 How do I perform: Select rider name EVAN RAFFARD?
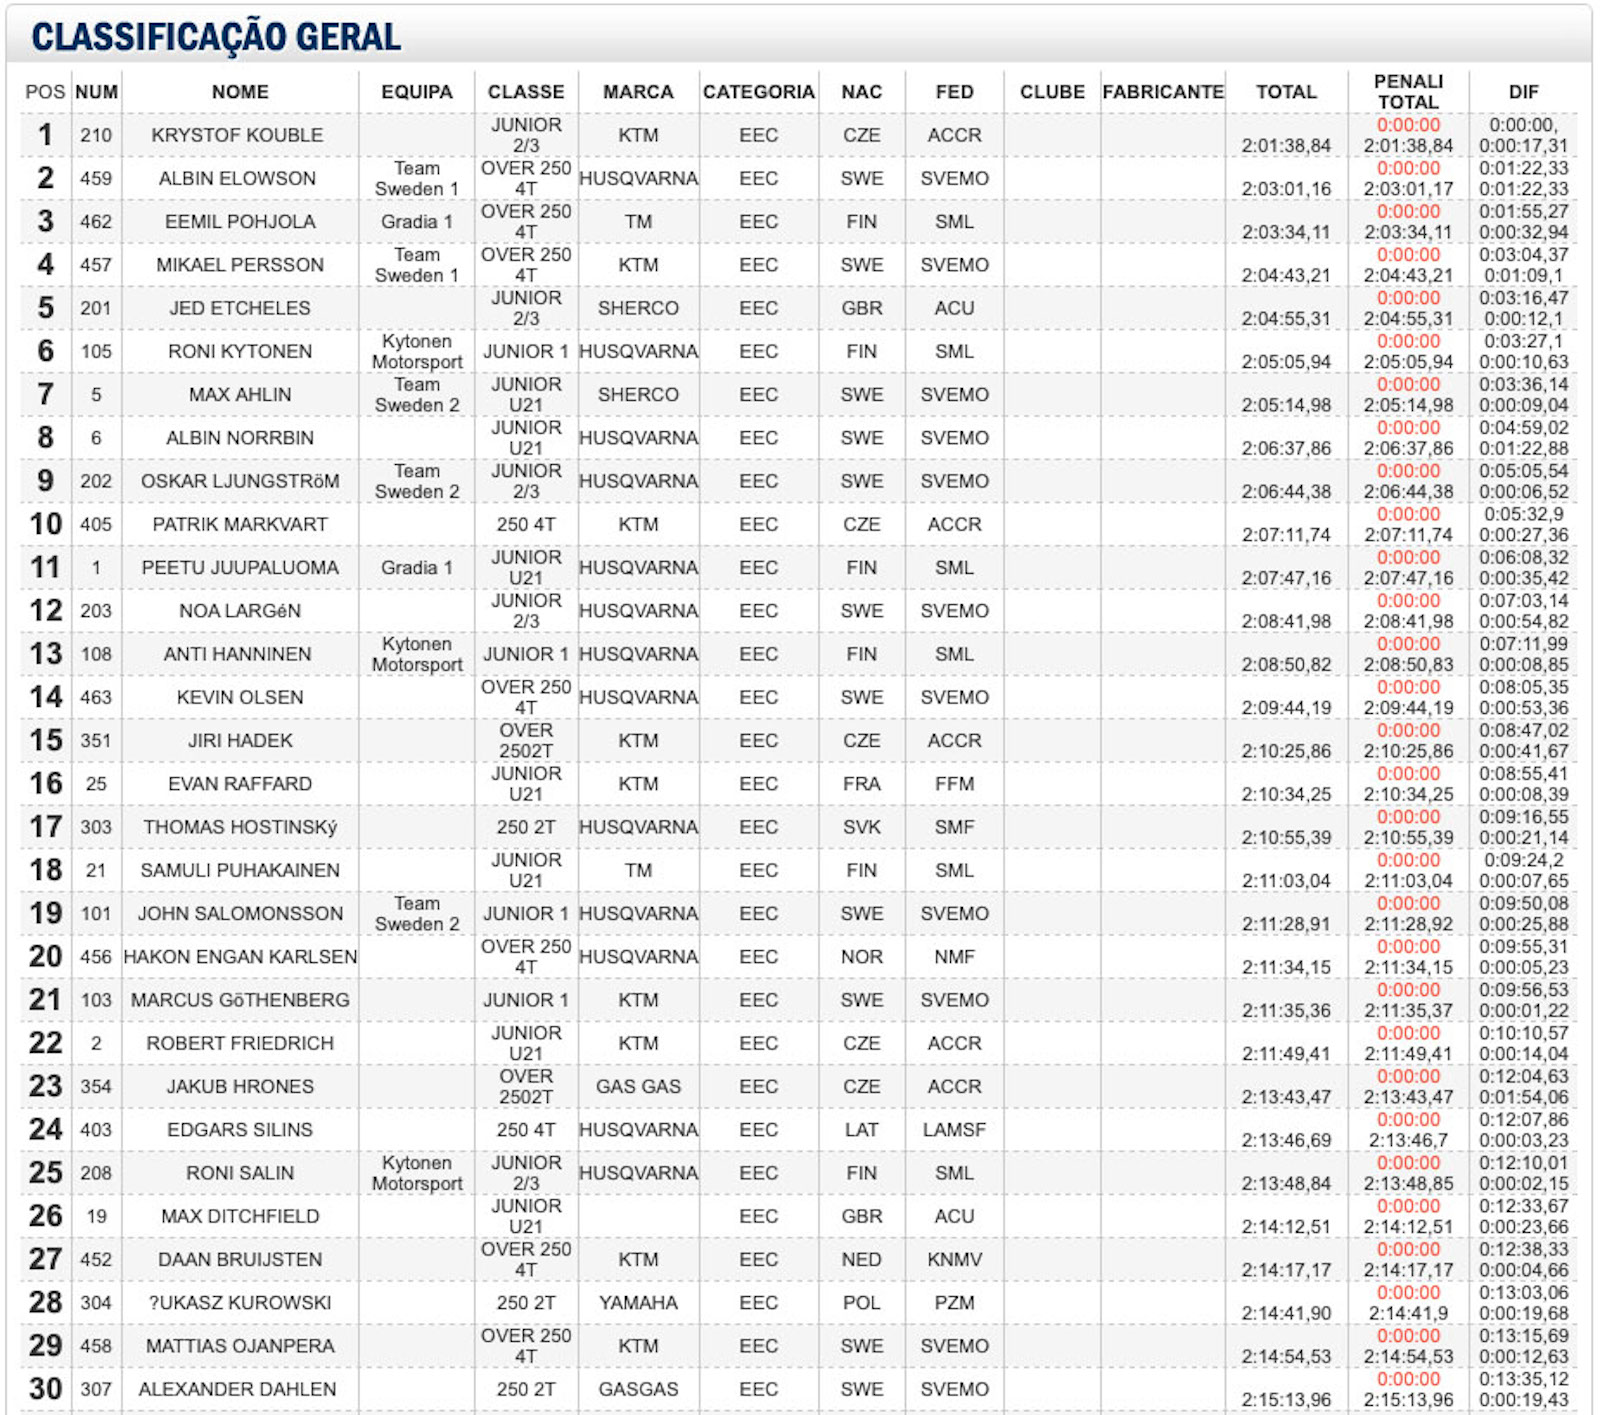point(240,784)
